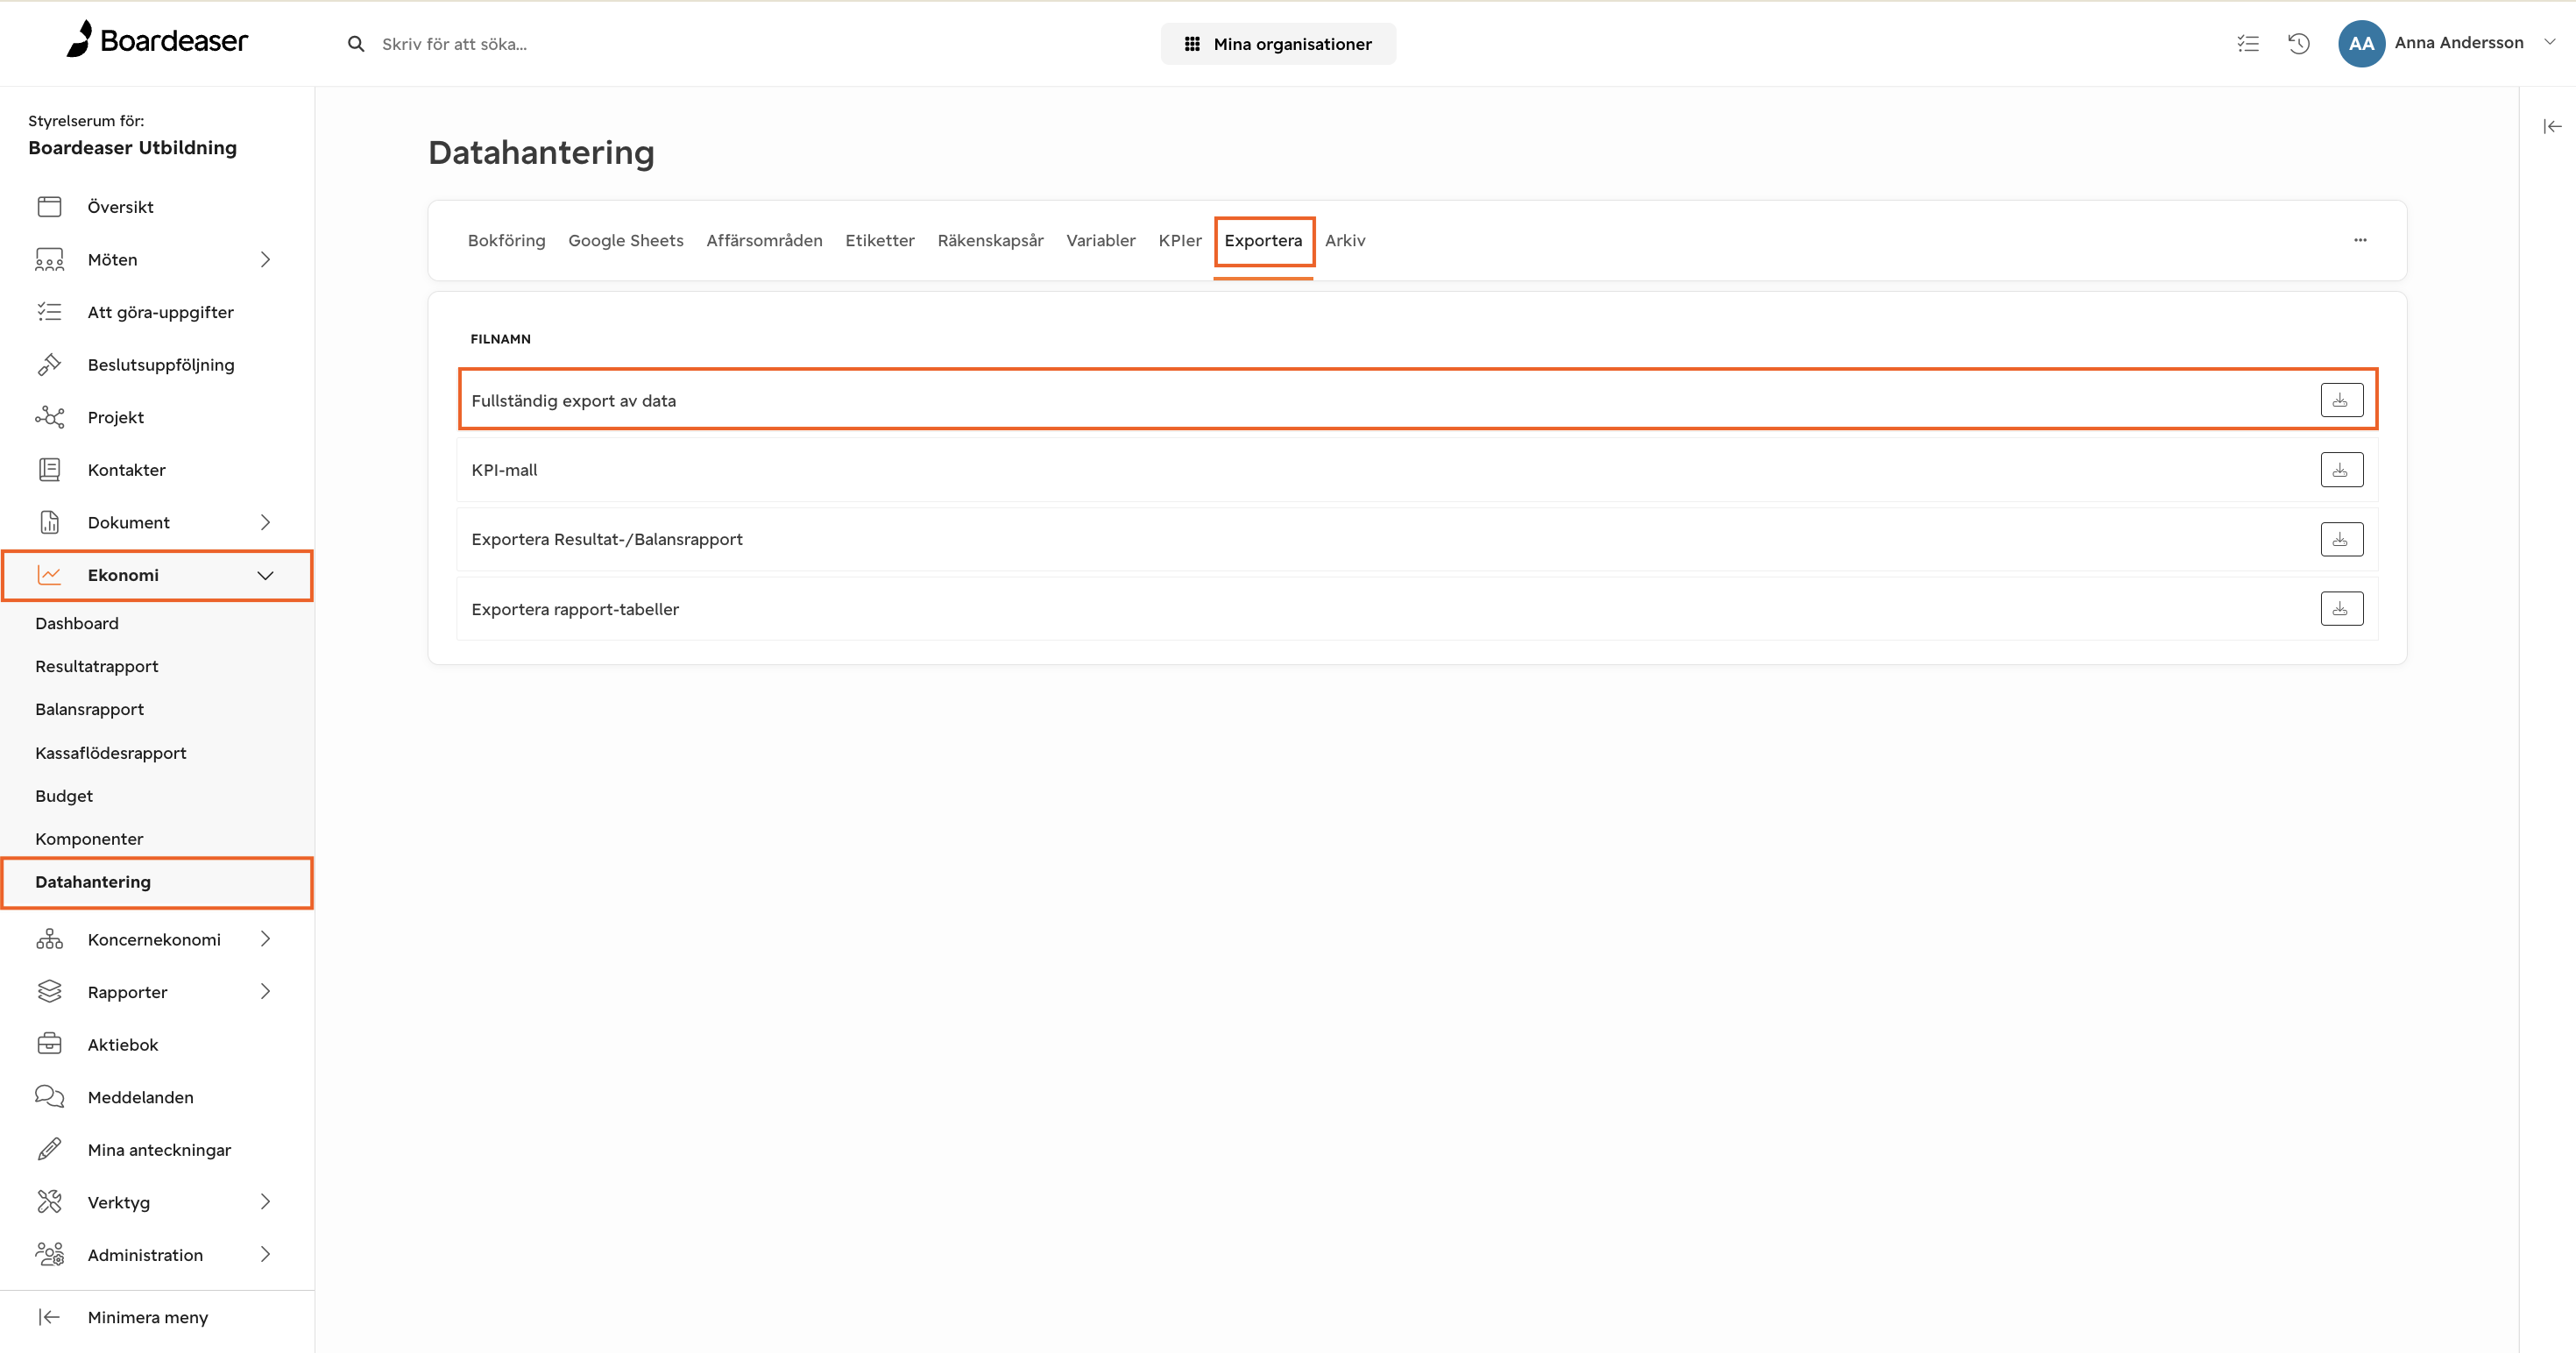2576x1353 pixels.
Task: Click the Rapporter layers icon
Action: click(49, 992)
